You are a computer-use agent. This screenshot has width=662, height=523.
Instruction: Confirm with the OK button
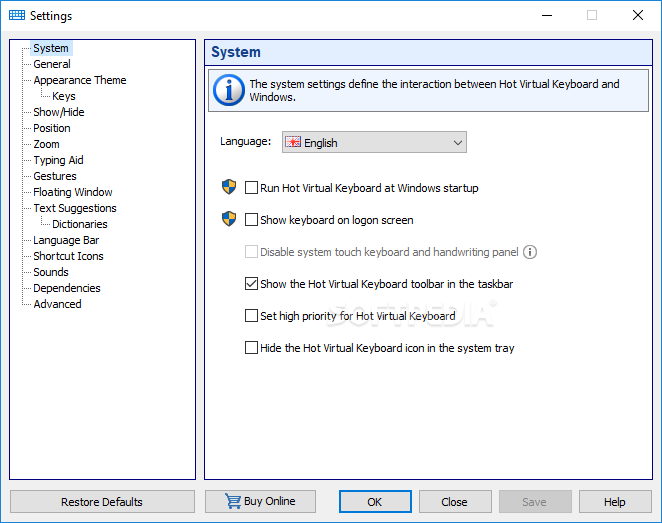pyautogui.click(x=375, y=501)
